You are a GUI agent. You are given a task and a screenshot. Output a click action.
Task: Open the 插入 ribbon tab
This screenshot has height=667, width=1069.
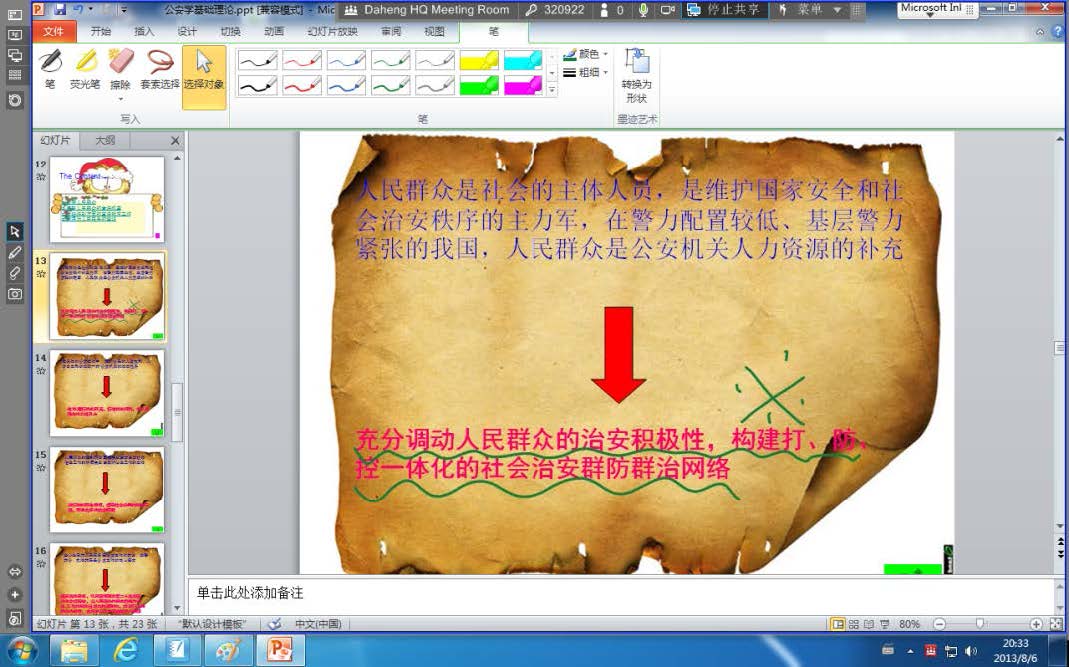click(144, 31)
